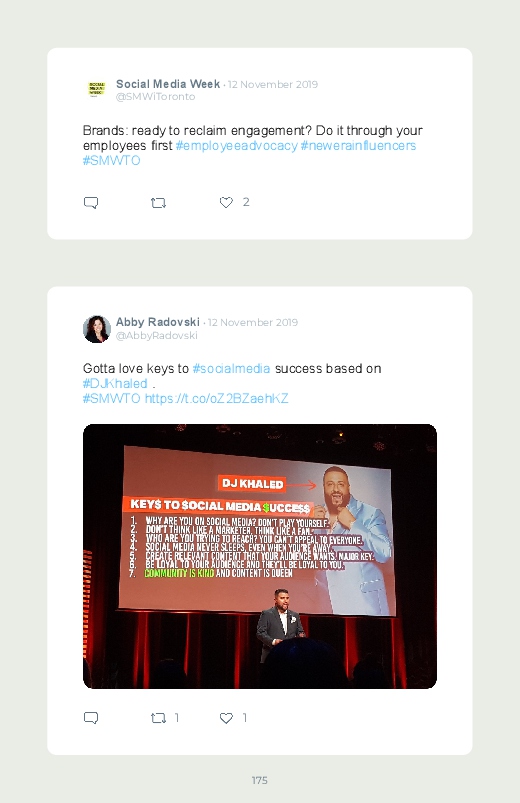Open the #socialmedia hashtag
The height and width of the screenshot is (803, 520).
(x=231, y=368)
